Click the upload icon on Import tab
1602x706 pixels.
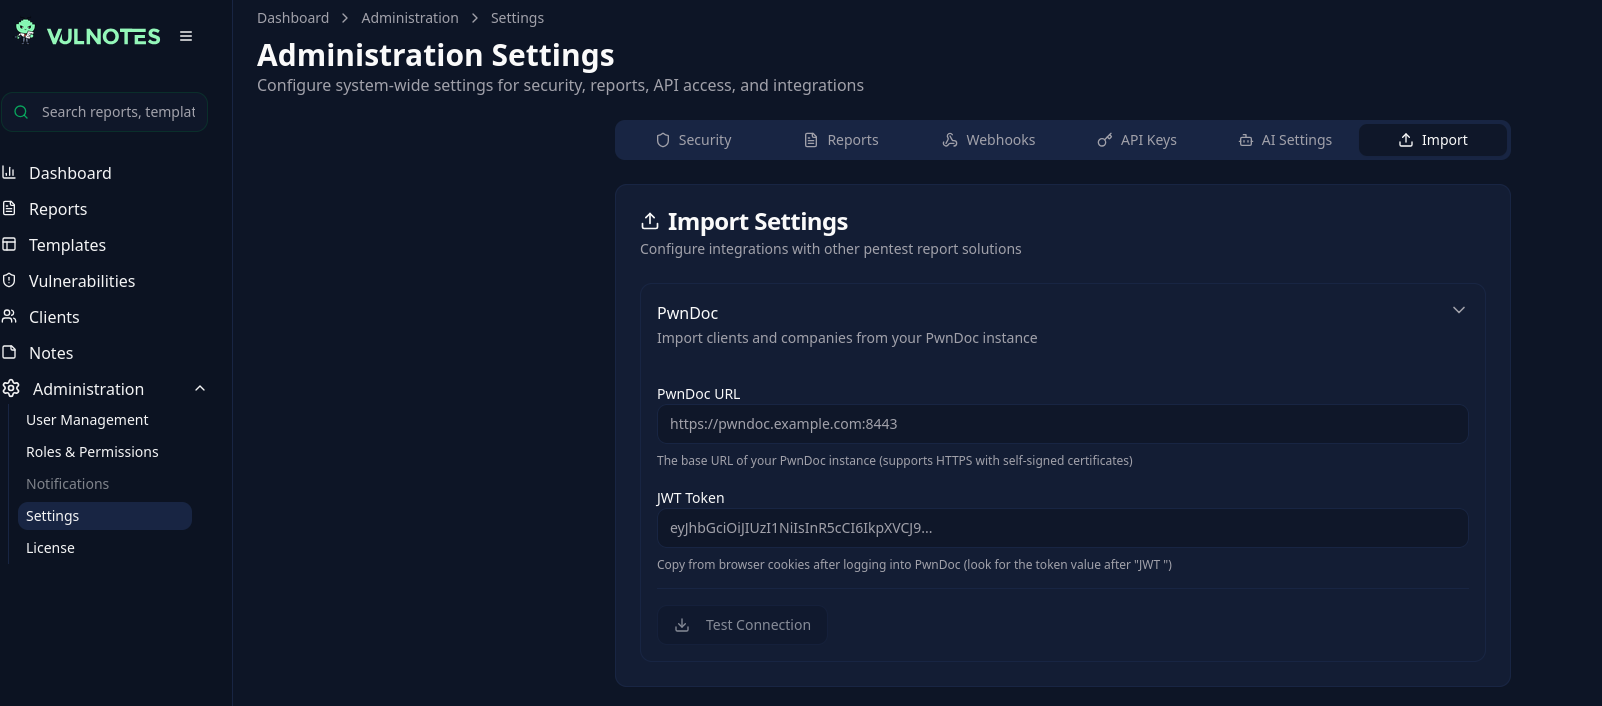pos(1406,140)
